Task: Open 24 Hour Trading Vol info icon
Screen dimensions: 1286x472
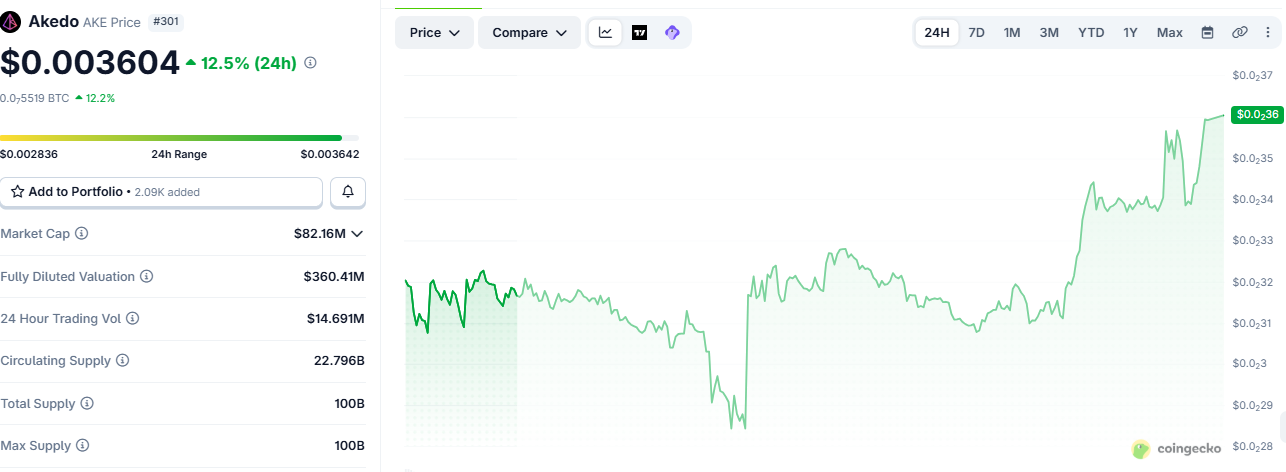Action: 132,318
